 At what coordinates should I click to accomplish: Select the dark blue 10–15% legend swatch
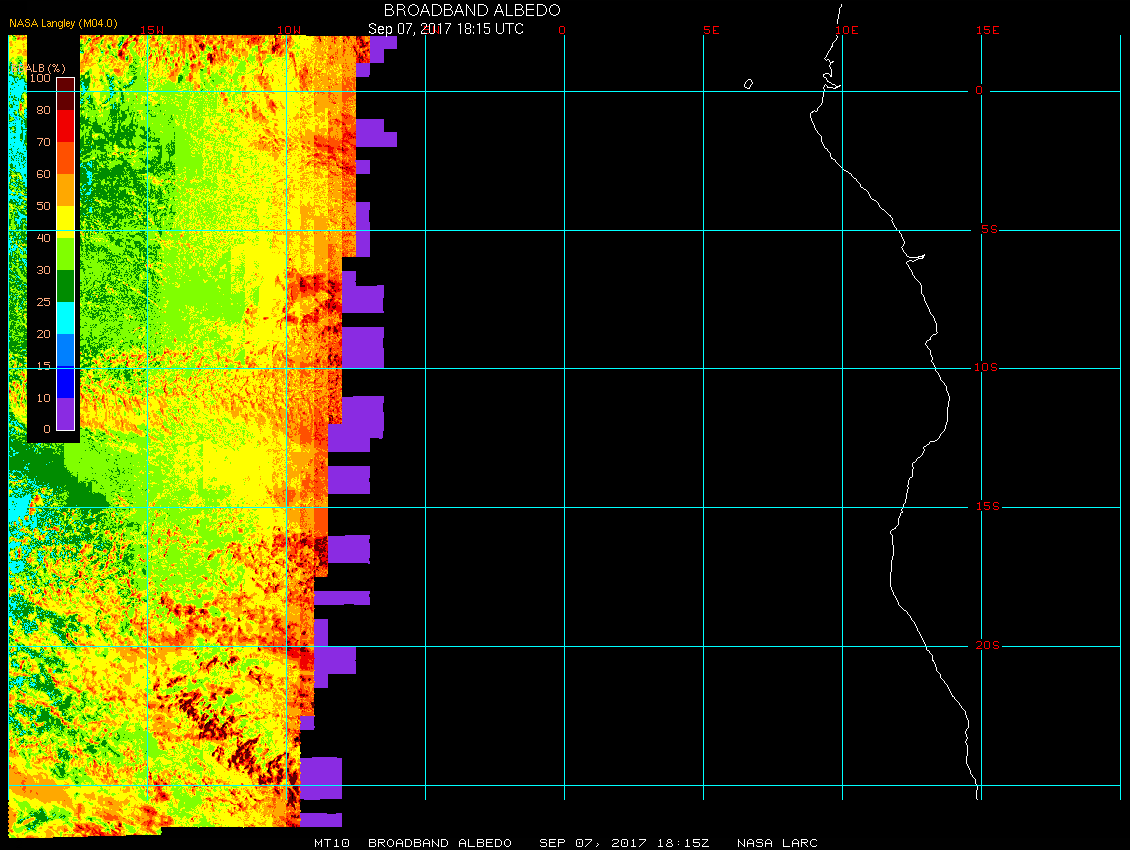(x=65, y=382)
